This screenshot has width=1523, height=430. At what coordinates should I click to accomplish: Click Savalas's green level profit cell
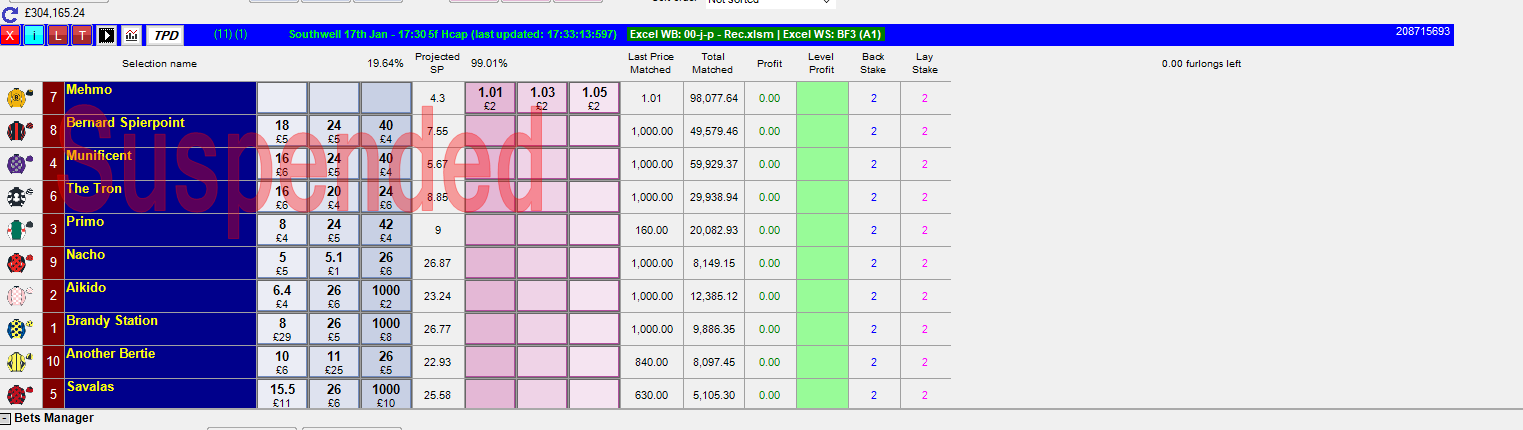(x=822, y=395)
